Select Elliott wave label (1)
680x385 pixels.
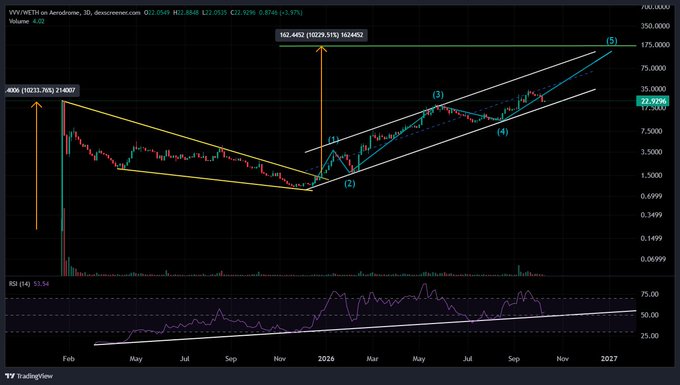click(333, 140)
